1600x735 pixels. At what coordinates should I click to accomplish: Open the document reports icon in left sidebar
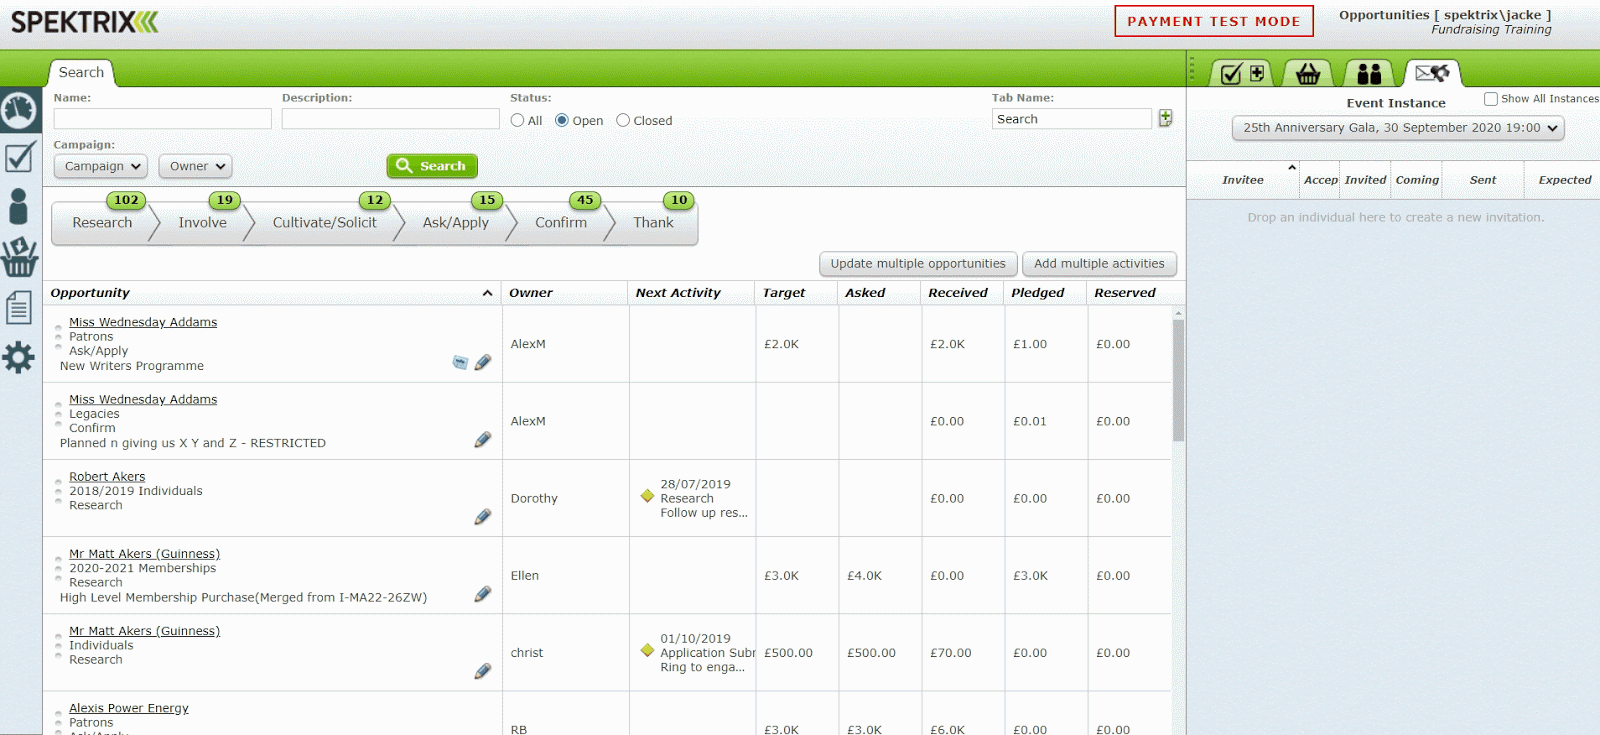[19, 307]
